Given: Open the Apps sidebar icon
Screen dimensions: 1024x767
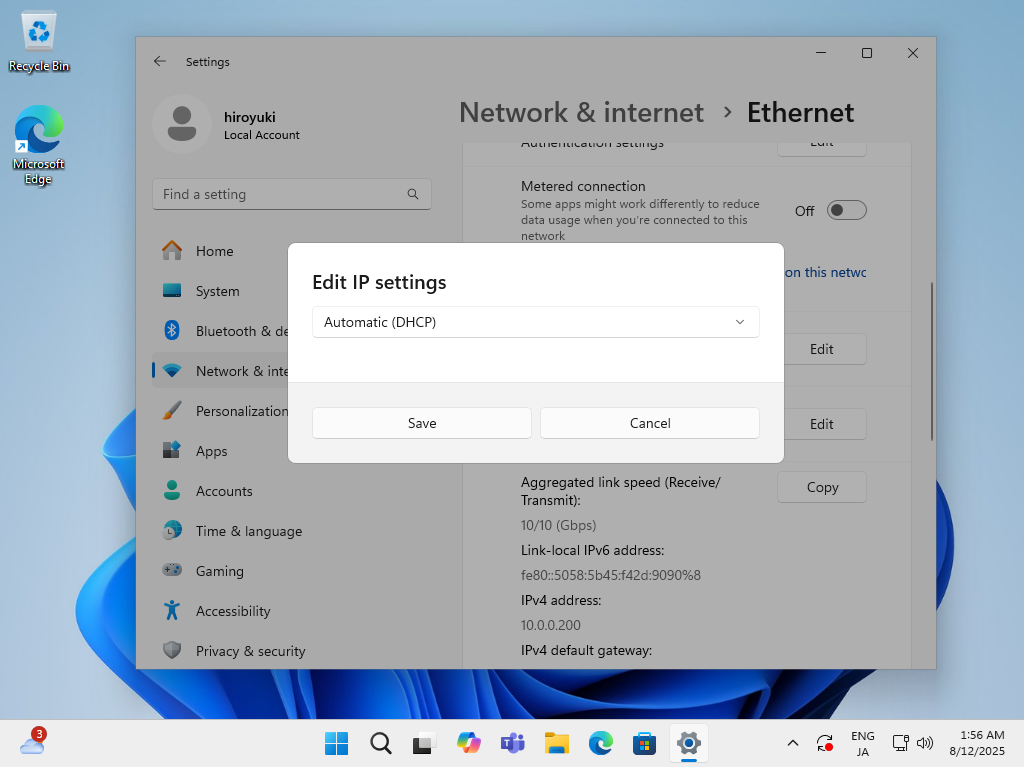Looking at the screenshot, I should click(x=172, y=451).
